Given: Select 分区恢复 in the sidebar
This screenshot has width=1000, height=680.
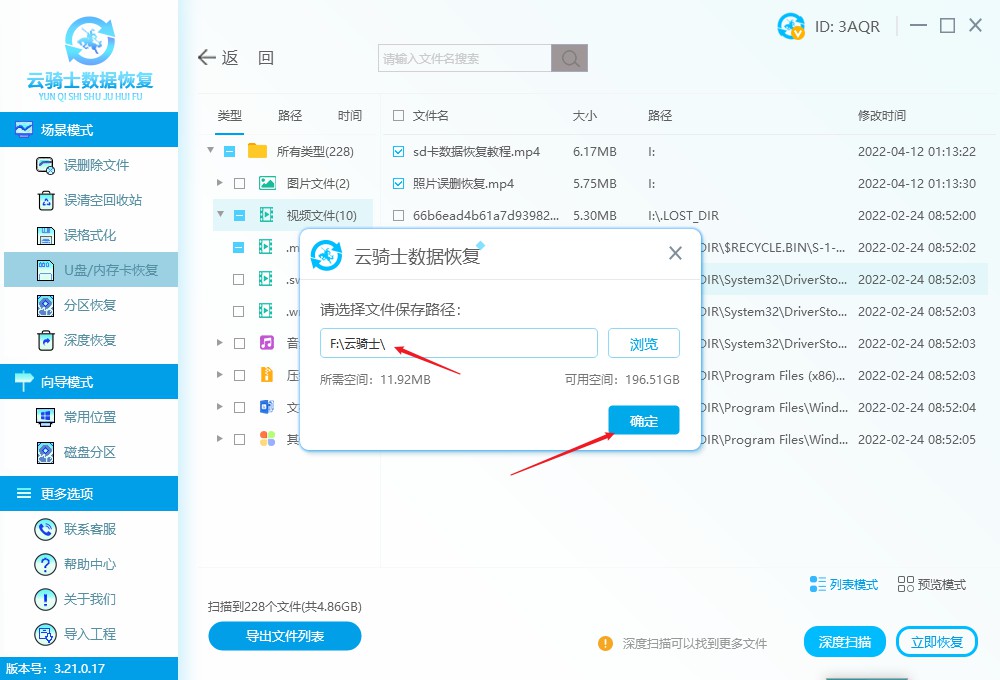Looking at the screenshot, I should 90,306.
